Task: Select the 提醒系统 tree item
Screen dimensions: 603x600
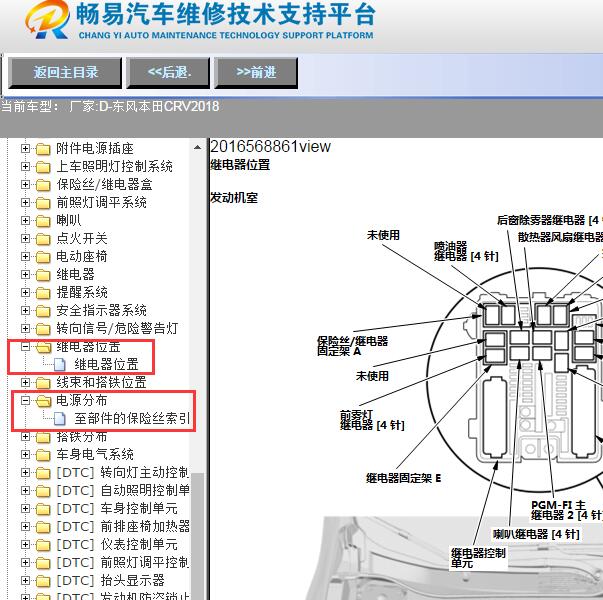Action: point(82,293)
